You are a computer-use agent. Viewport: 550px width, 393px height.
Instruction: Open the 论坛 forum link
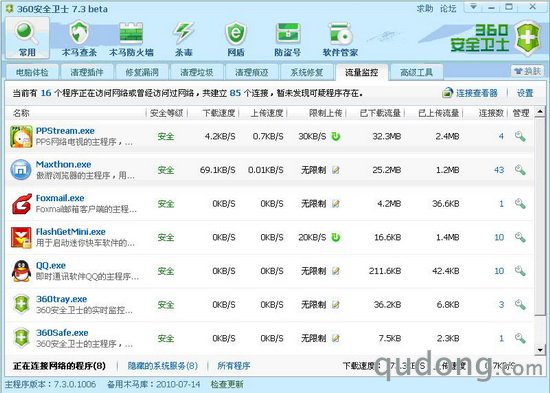click(448, 8)
